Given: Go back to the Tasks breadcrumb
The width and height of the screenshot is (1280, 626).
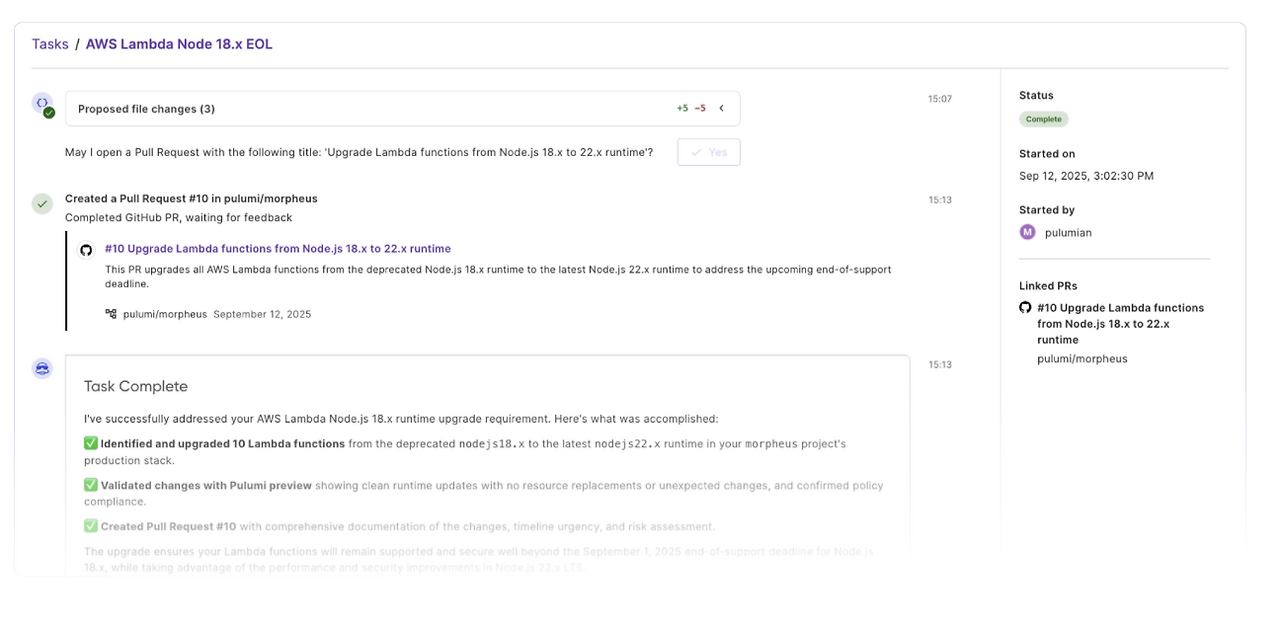Looking at the screenshot, I should pyautogui.click(x=50, y=44).
